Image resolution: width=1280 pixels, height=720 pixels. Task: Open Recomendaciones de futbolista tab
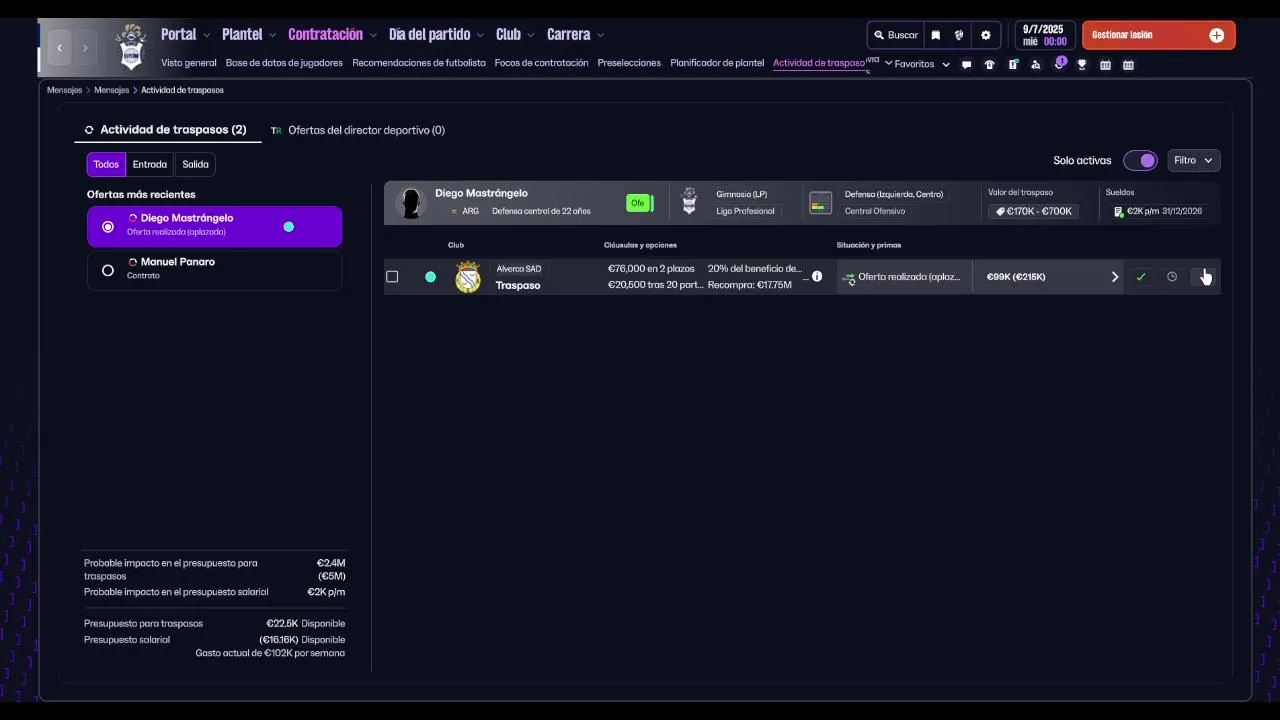[x=419, y=63]
